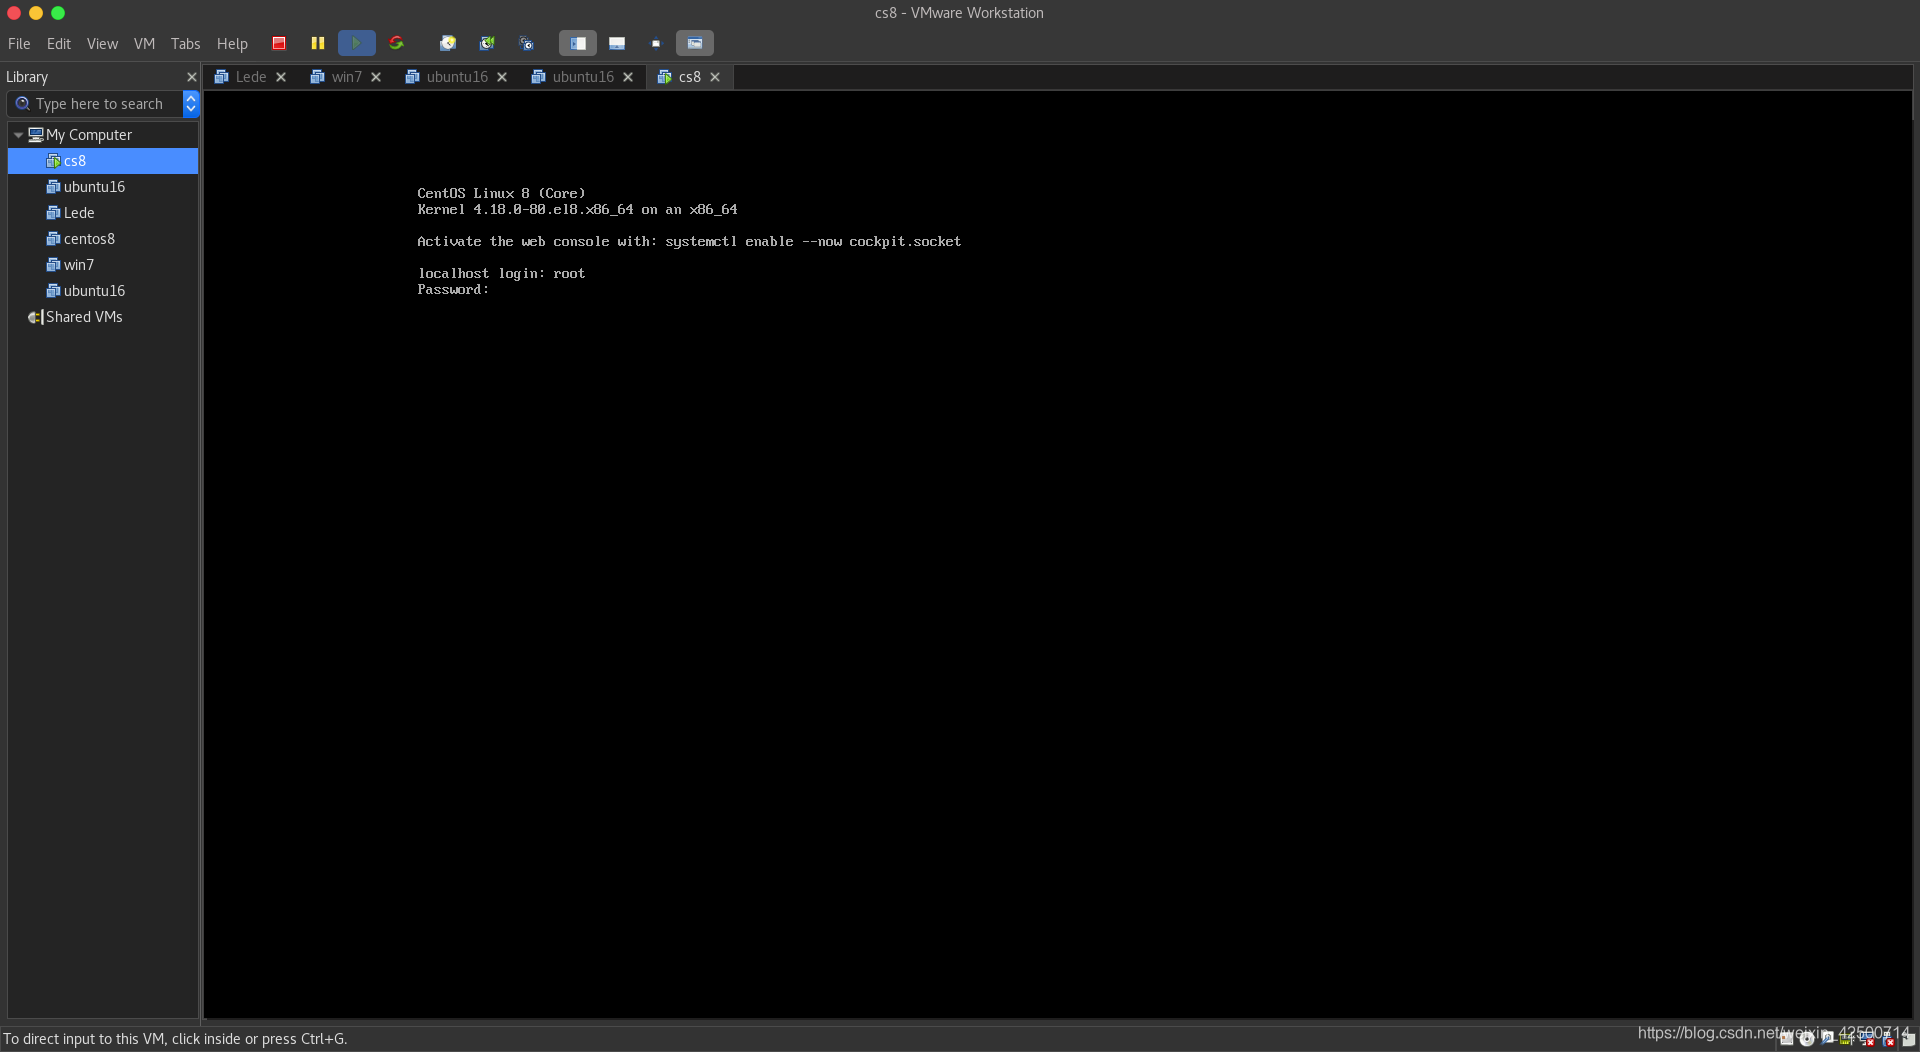The image size is (1920, 1052).
Task: Select My Computer in the library
Action: point(88,135)
